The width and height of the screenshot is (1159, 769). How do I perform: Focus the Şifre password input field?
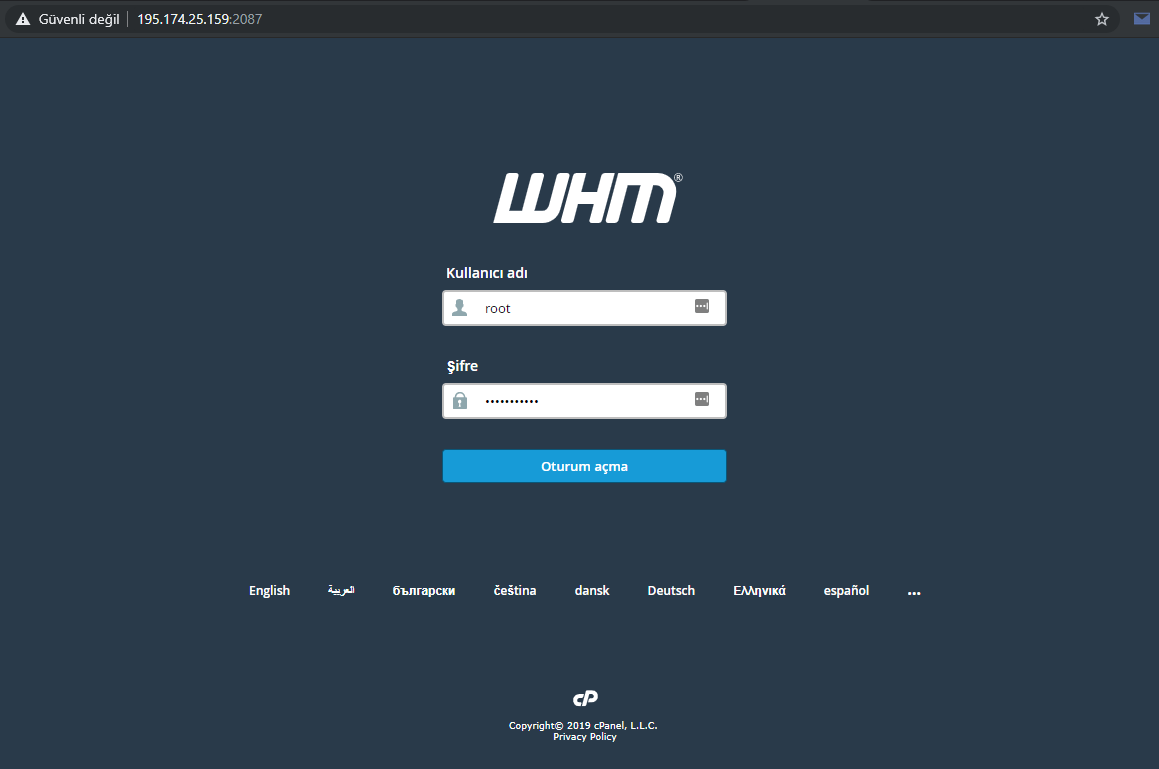click(x=584, y=401)
